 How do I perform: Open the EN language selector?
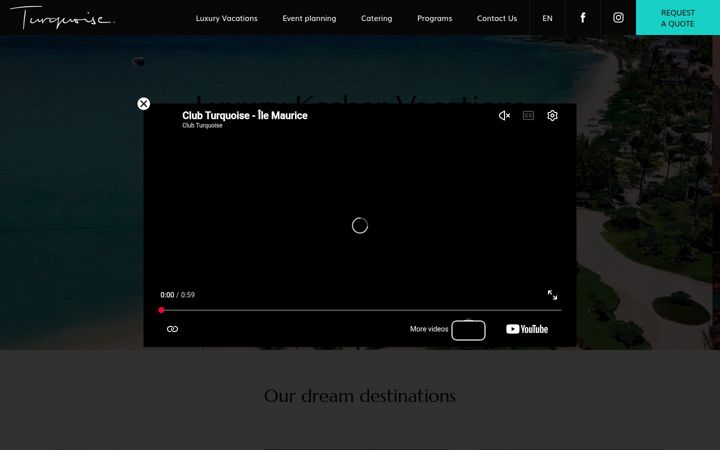pyautogui.click(x=547, y=18)
